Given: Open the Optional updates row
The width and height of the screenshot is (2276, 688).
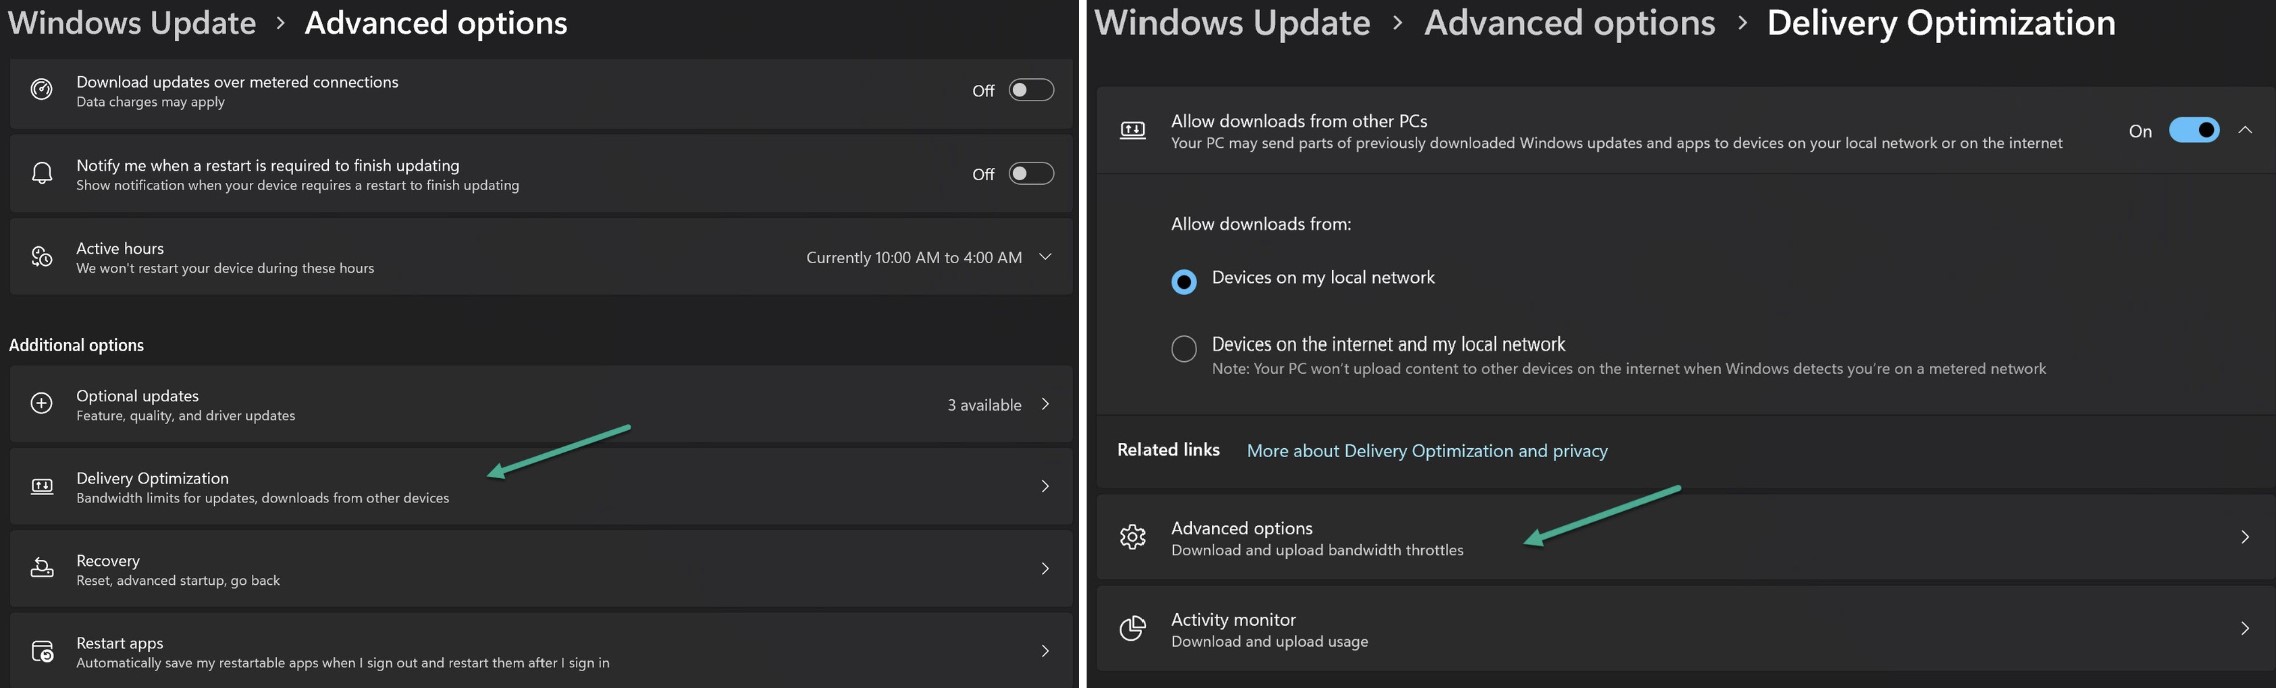Looking at the screenshot, I should (541, 404).
